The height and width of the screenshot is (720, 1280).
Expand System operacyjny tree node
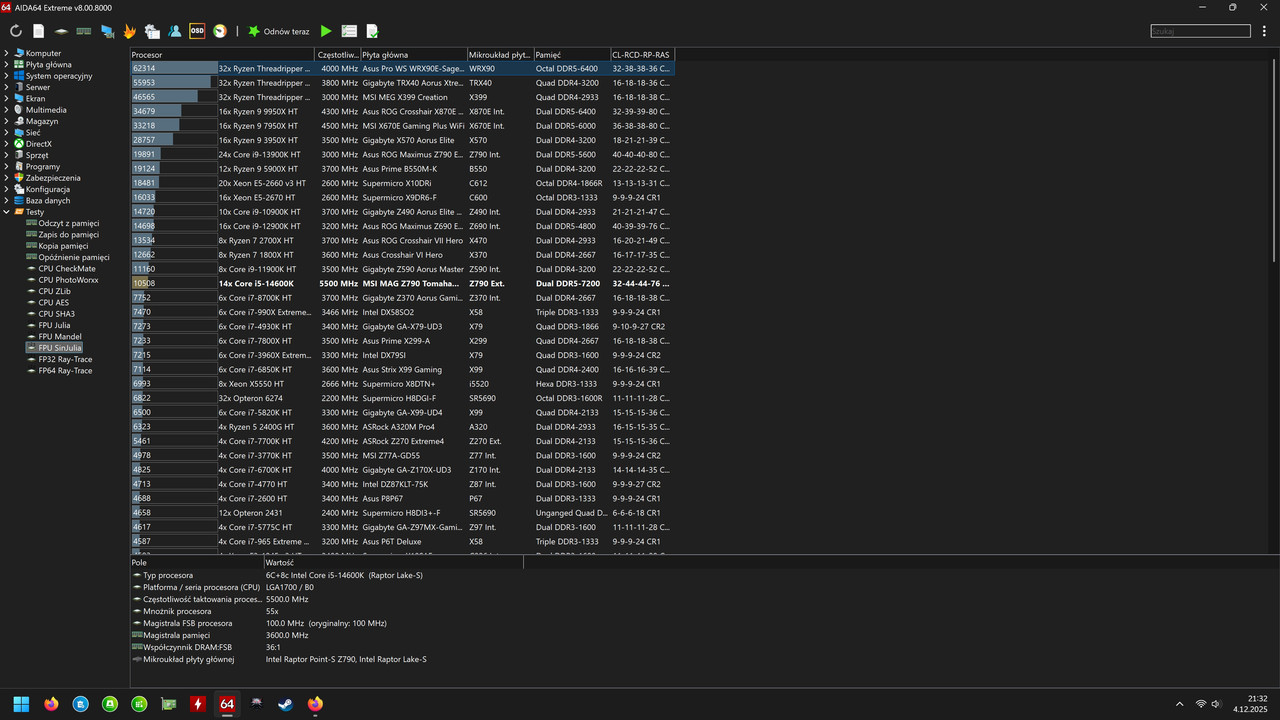pyautogui.click(x=7, y=76)
